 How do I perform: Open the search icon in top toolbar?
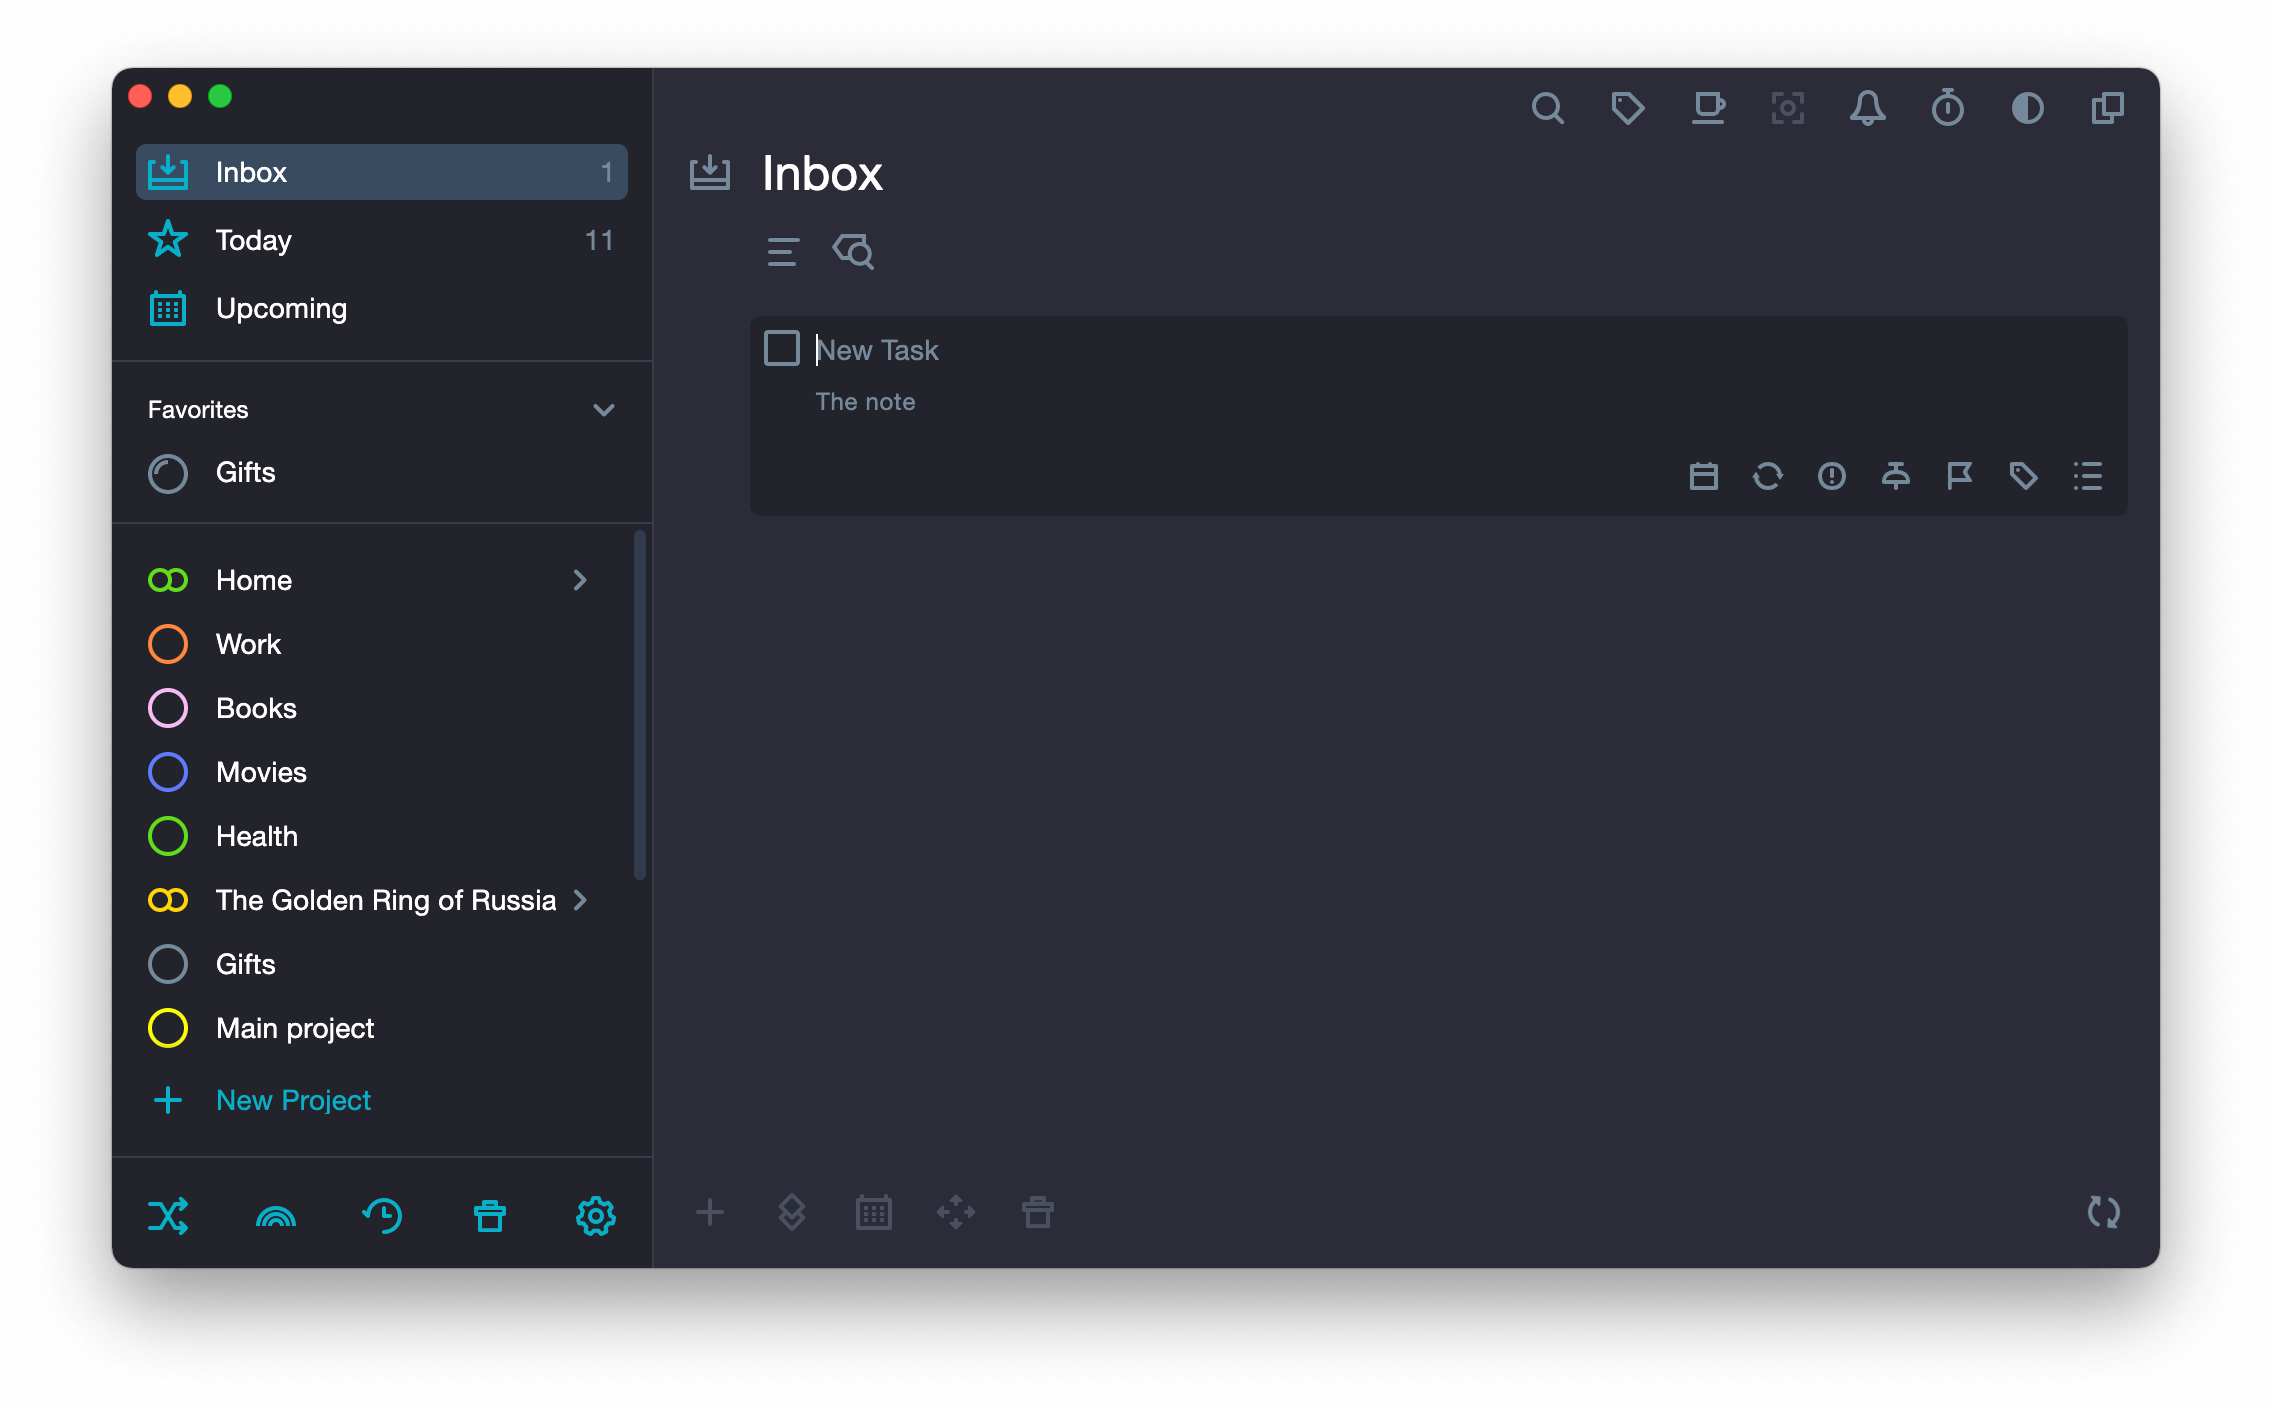[x=1547, y=108]
